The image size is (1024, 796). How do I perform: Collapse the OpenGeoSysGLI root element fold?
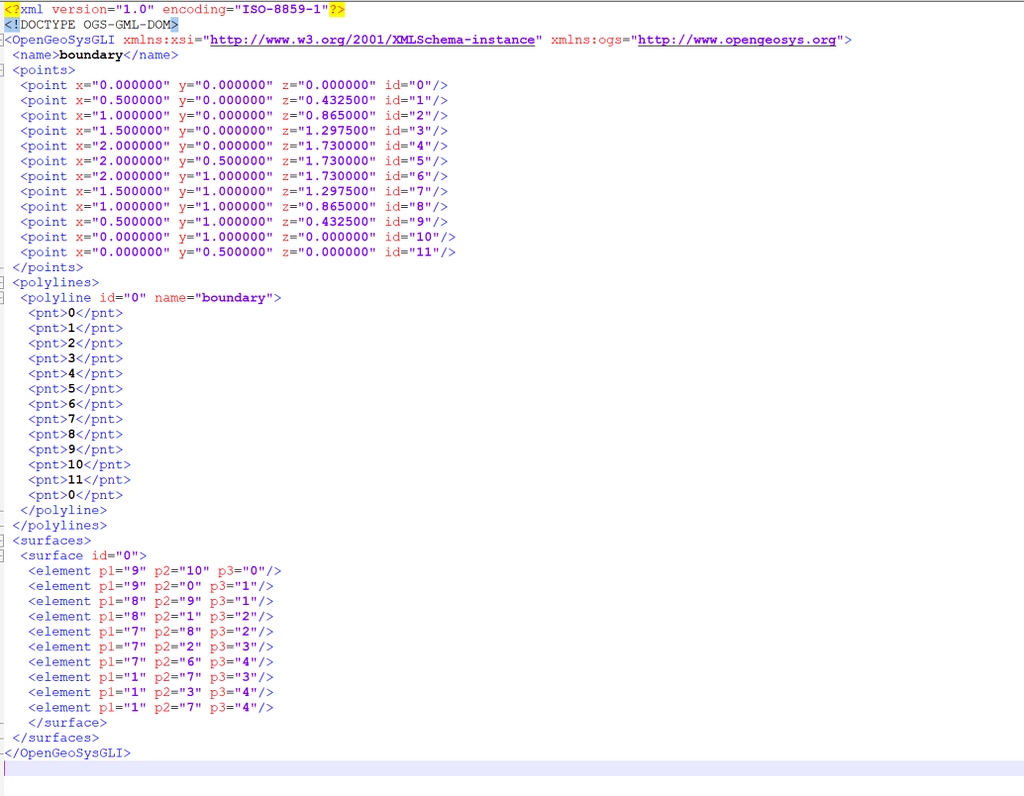pyautogui.click(x=3, y=40)
